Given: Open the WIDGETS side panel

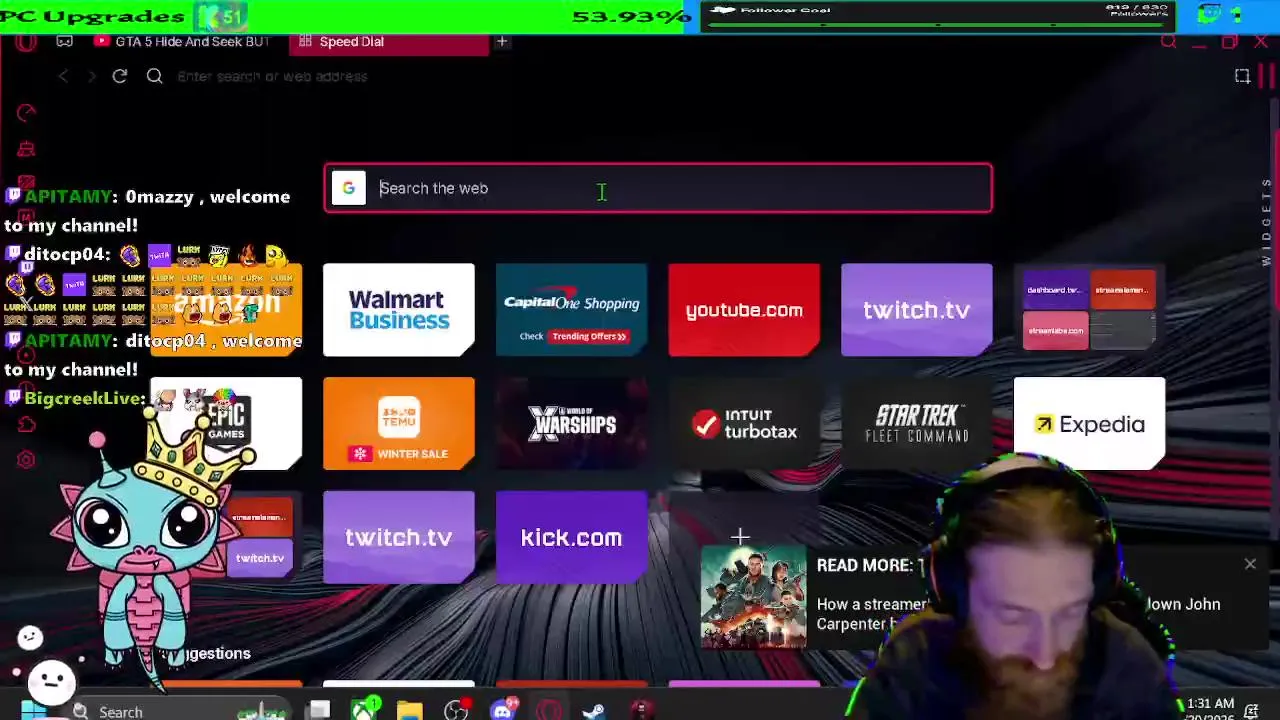Looking at the screenshot, I should 1267,221.
